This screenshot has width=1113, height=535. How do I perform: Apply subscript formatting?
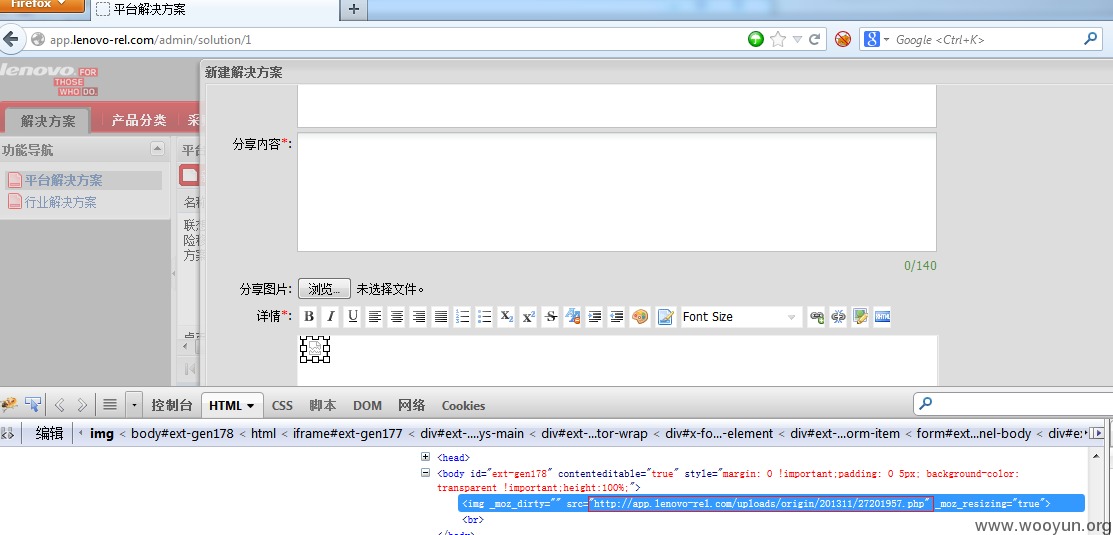click(506, 317)
